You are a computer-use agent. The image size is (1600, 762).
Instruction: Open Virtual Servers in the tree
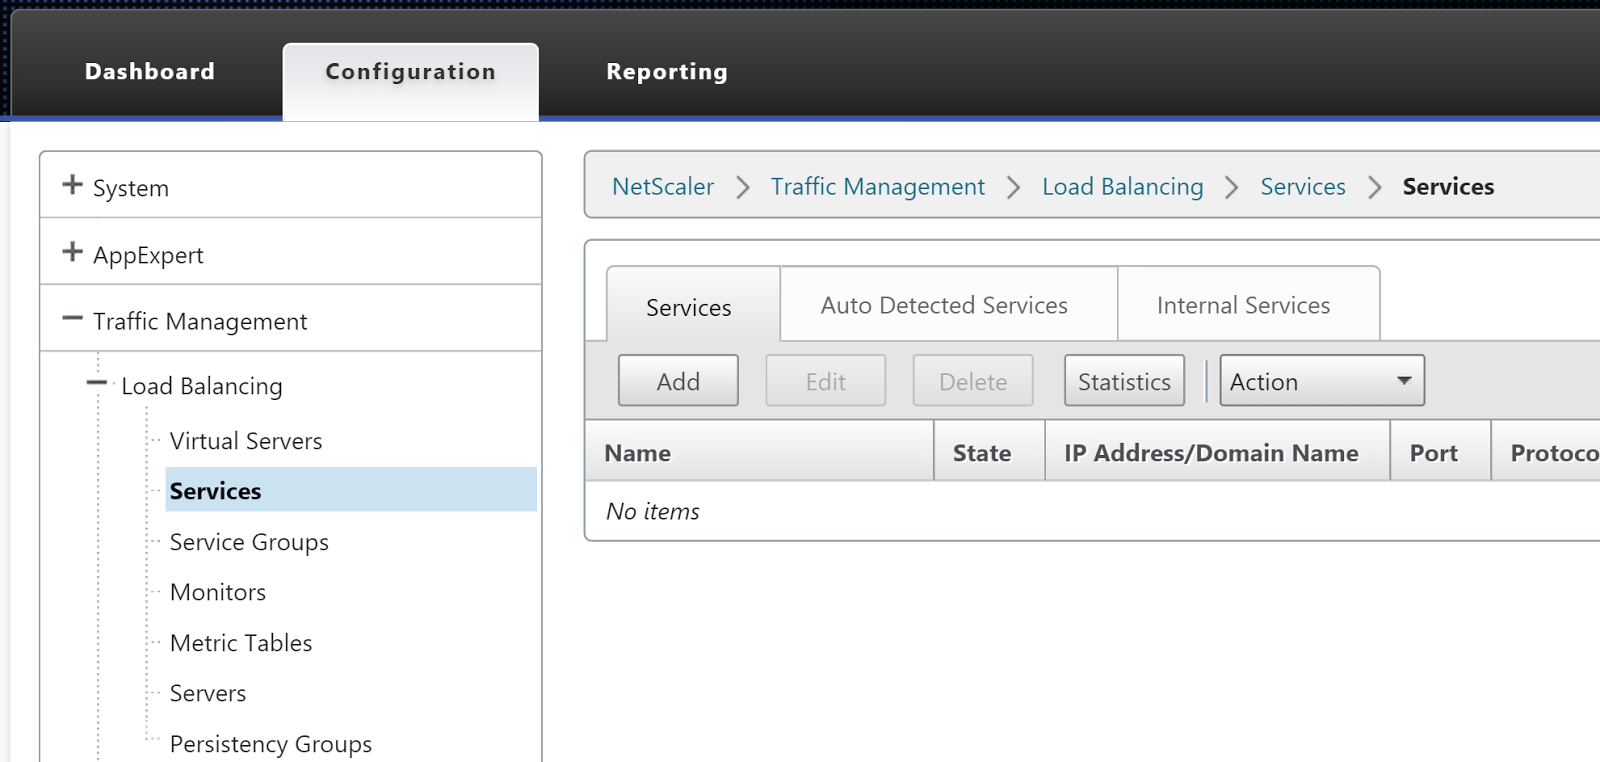[246, 441]
